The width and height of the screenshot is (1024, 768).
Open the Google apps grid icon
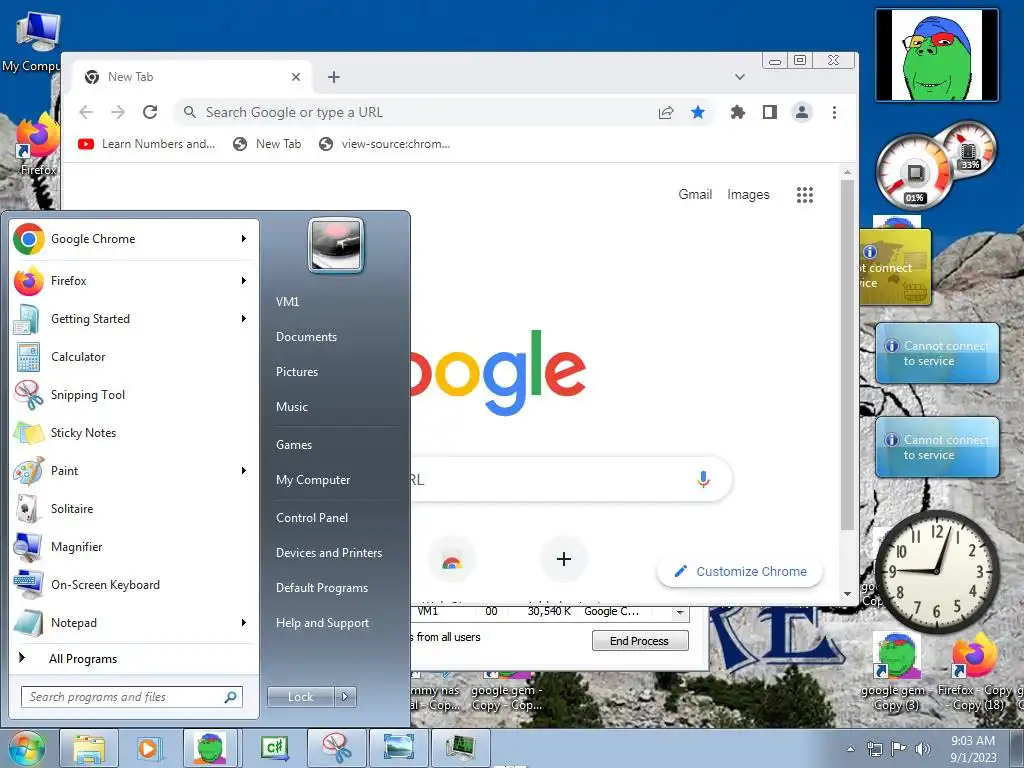point(805,195)
